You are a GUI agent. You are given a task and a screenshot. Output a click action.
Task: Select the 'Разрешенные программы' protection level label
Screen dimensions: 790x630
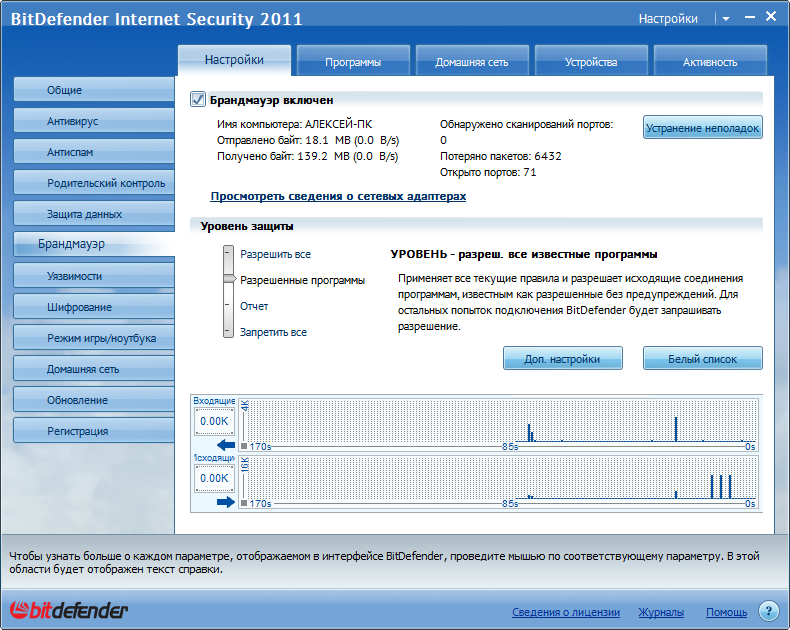coord(302,280)
